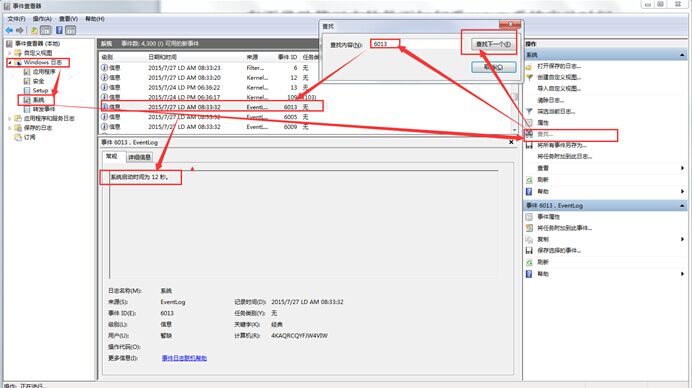692x388 pixels.
Task: Sort by the 事件 ID column header
Action: [x=287, y=57]
